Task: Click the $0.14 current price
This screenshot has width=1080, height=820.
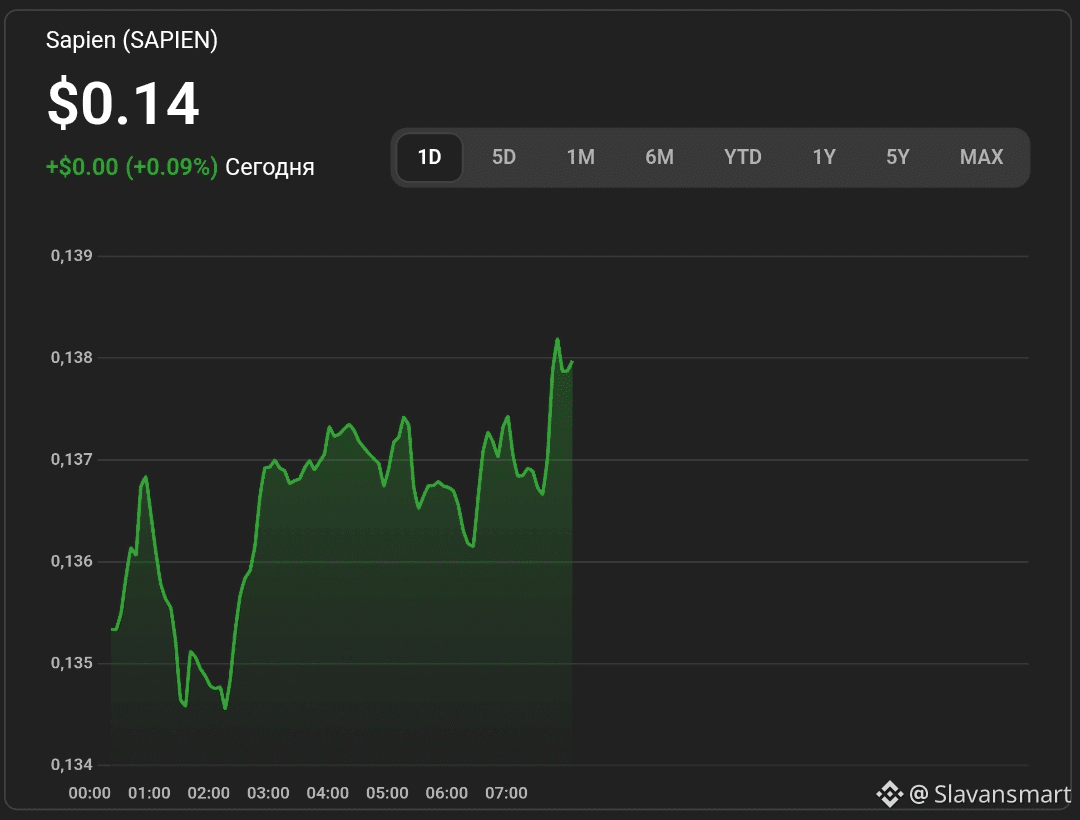Action: [124, 103]
